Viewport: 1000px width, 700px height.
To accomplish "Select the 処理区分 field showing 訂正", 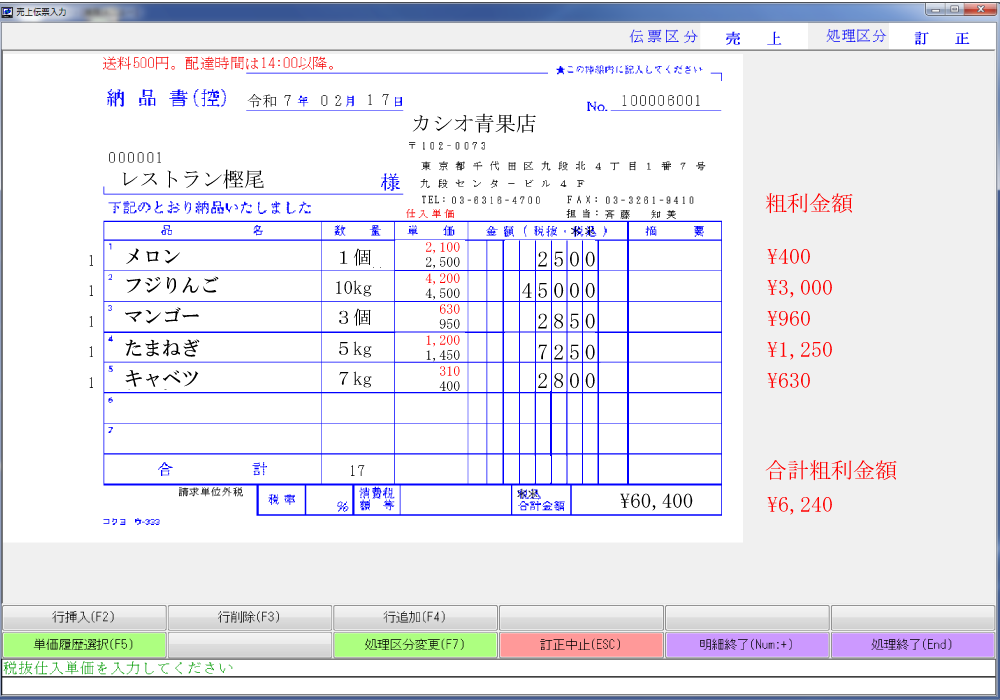I will [942, 38].
